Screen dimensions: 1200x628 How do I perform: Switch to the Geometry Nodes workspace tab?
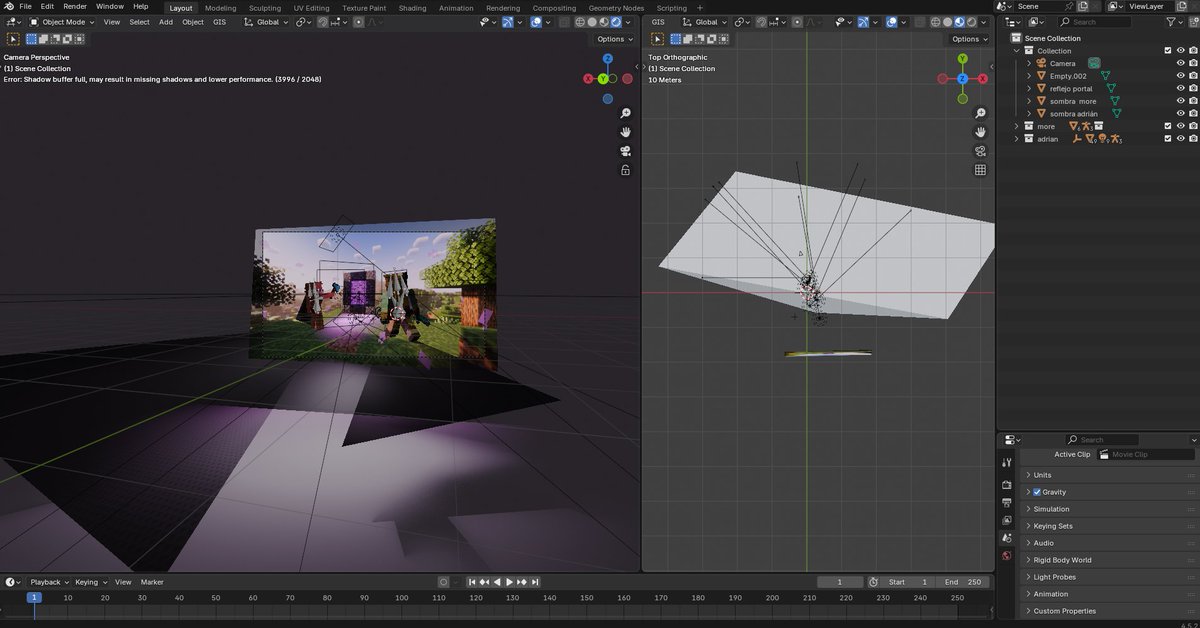616,8
